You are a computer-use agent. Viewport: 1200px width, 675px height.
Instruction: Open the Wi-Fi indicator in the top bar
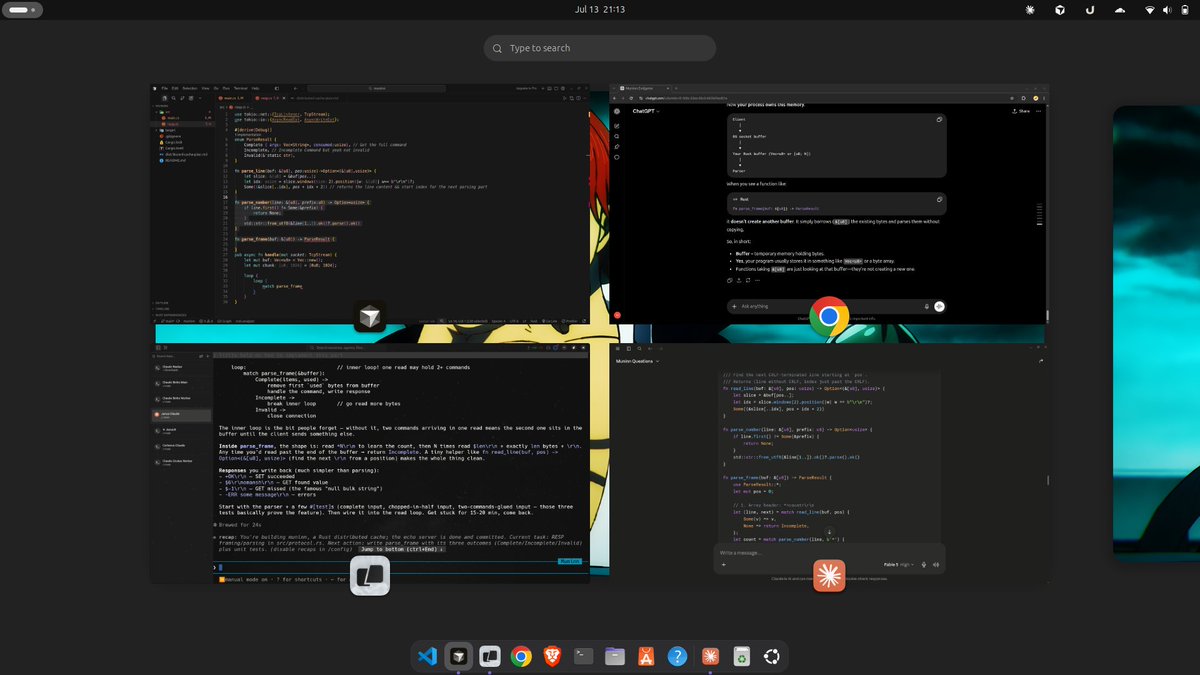(1150, 9)
